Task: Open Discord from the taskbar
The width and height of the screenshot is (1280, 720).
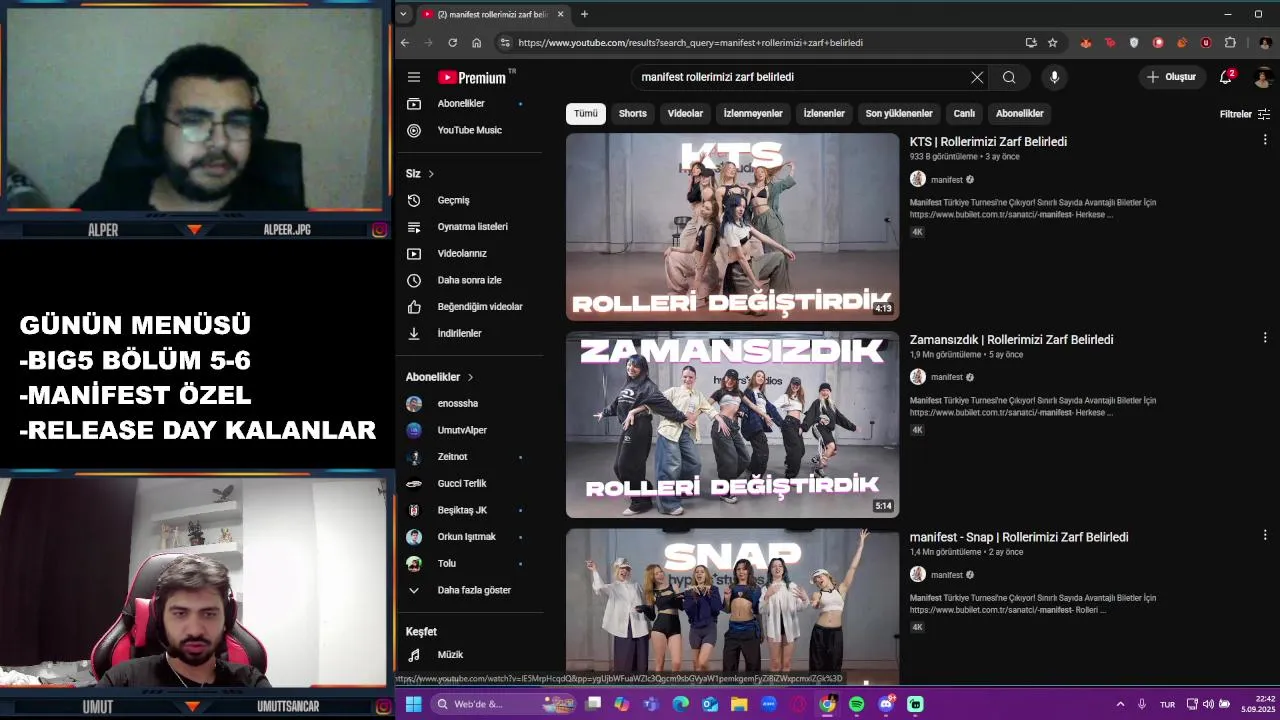Action: (886, 704)
